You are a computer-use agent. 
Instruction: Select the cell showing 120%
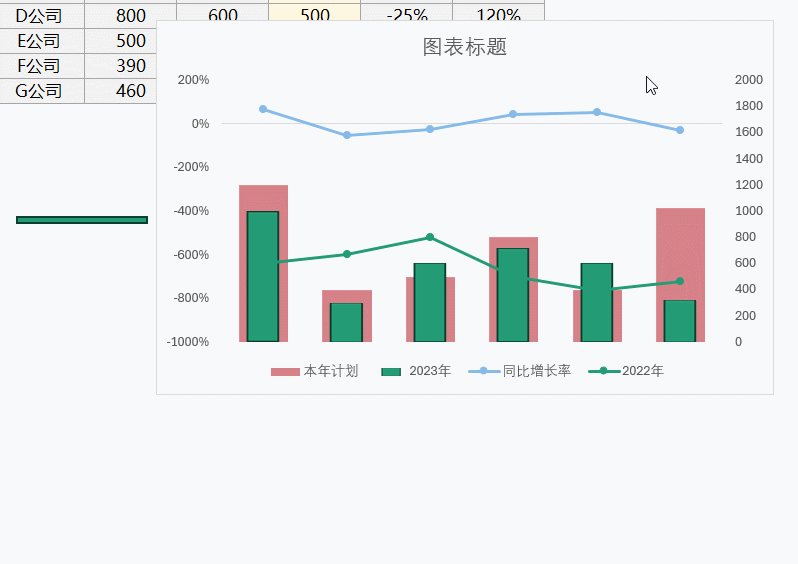coord(498,12)
